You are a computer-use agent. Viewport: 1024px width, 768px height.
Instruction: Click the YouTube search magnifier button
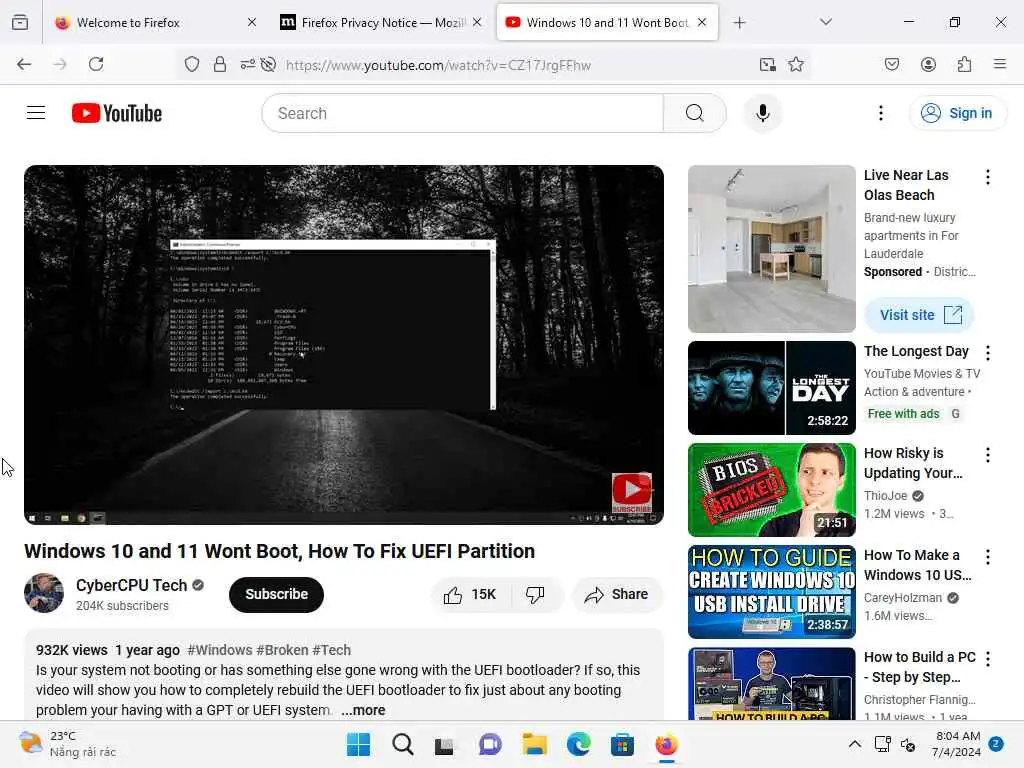coord(694,113)
